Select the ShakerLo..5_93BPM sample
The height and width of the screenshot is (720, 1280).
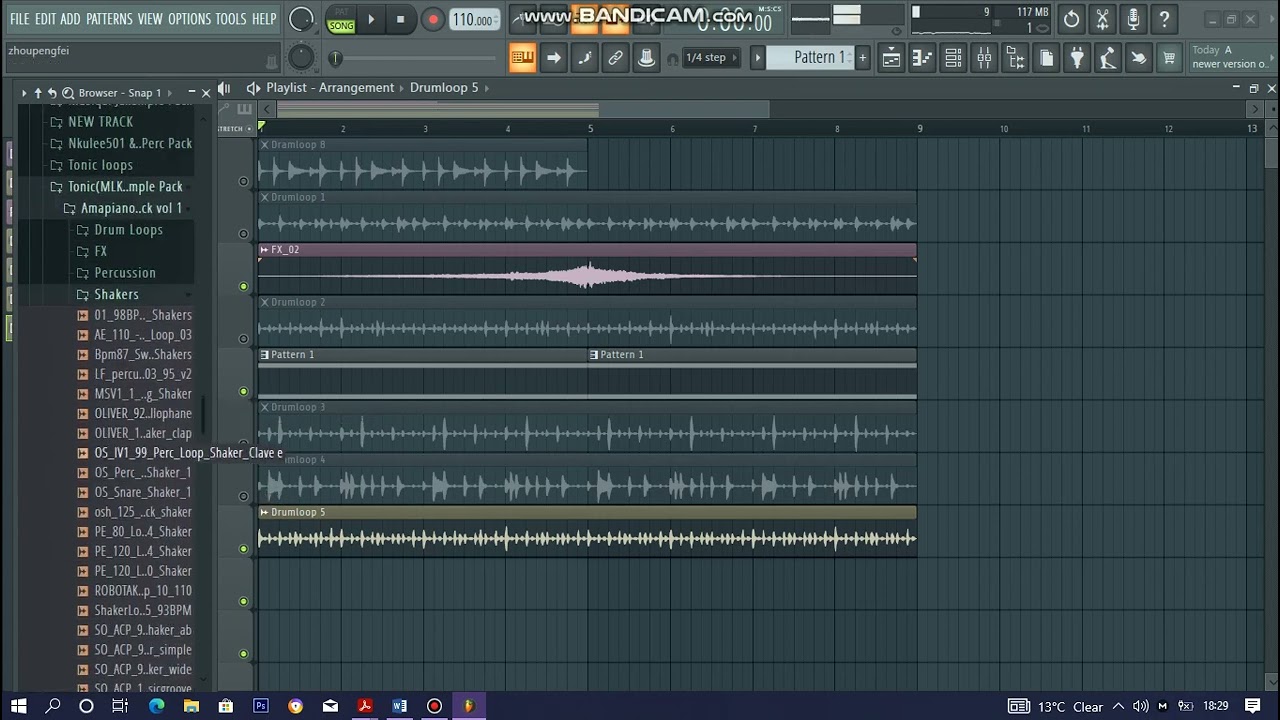click(x=142, y=610)
